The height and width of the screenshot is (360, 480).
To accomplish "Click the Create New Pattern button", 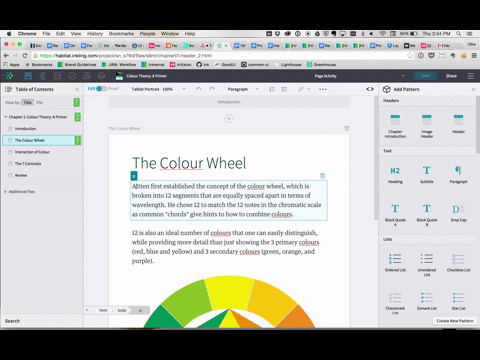I will point(455,321).
